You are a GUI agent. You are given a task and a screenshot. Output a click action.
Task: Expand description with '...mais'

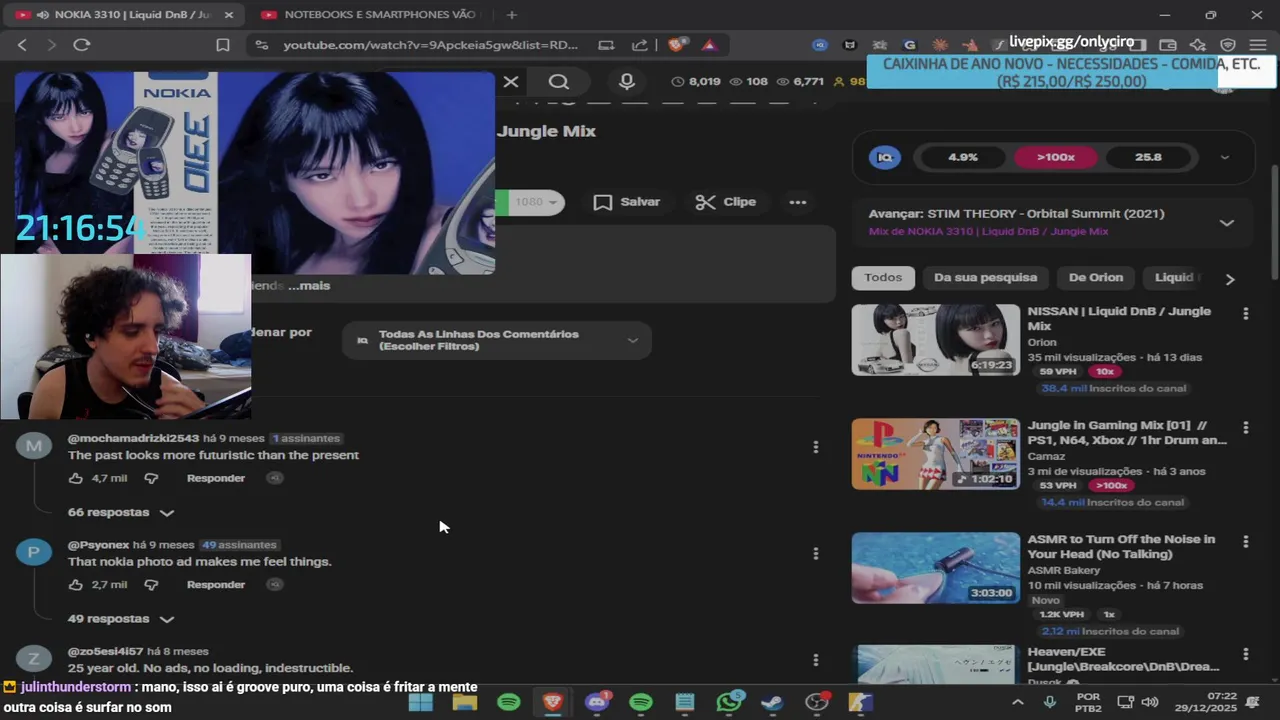309,285
